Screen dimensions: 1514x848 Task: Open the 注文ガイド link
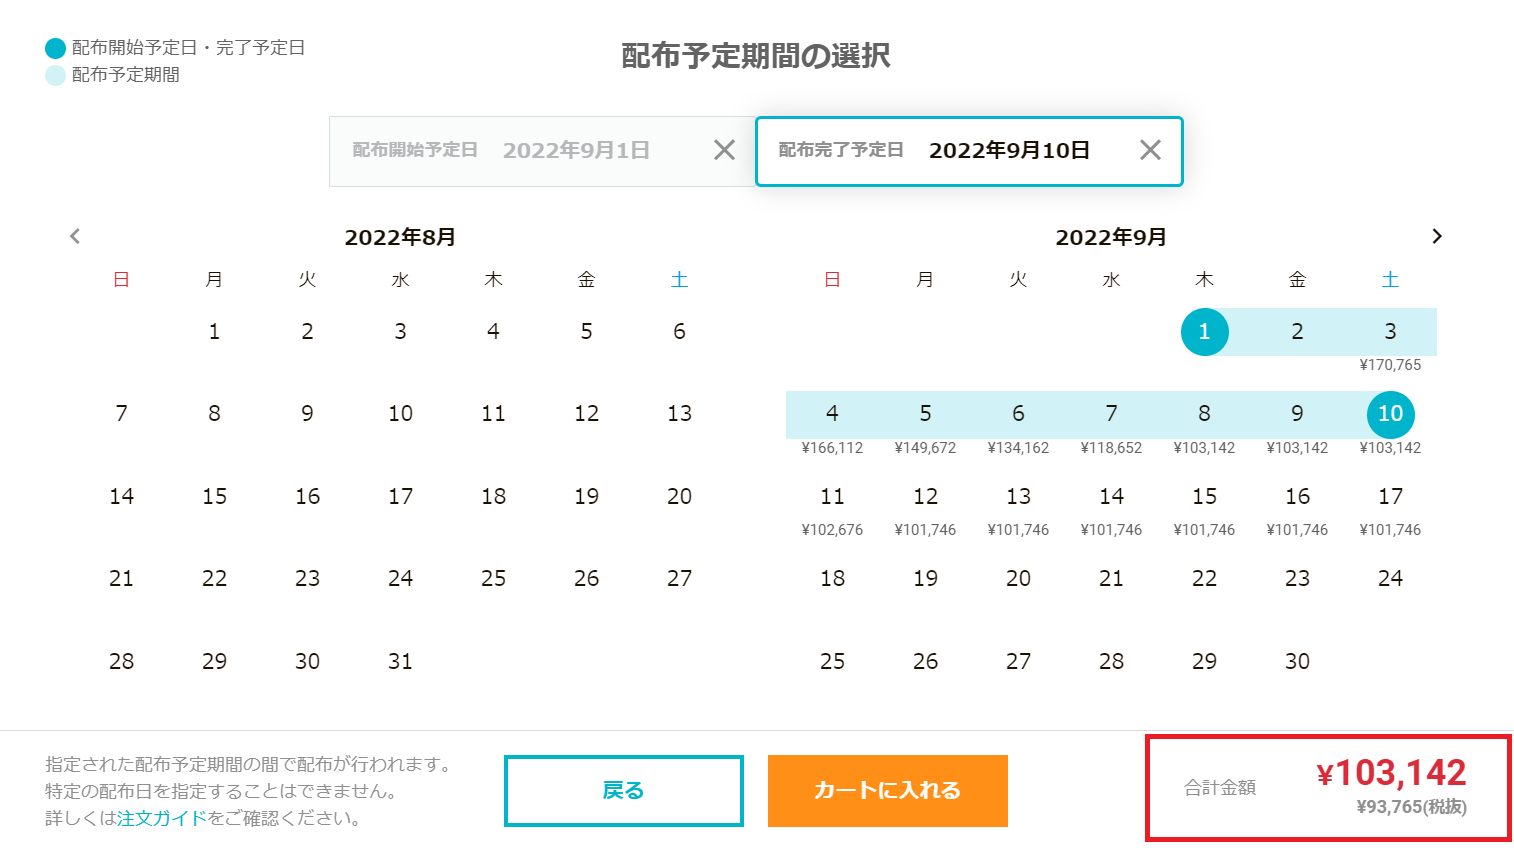(x=162, y=818)
